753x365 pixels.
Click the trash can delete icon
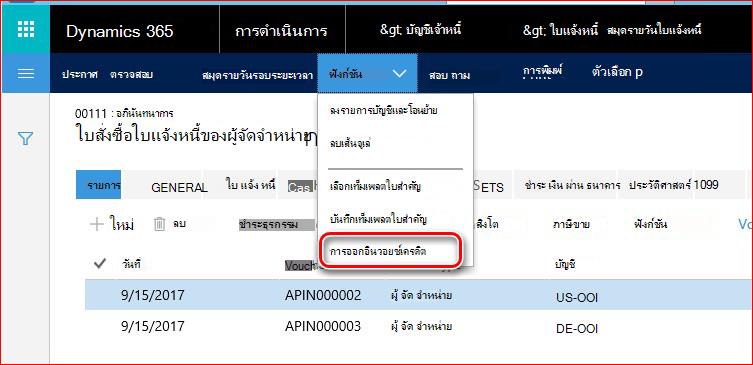click(x=159, y=224)
